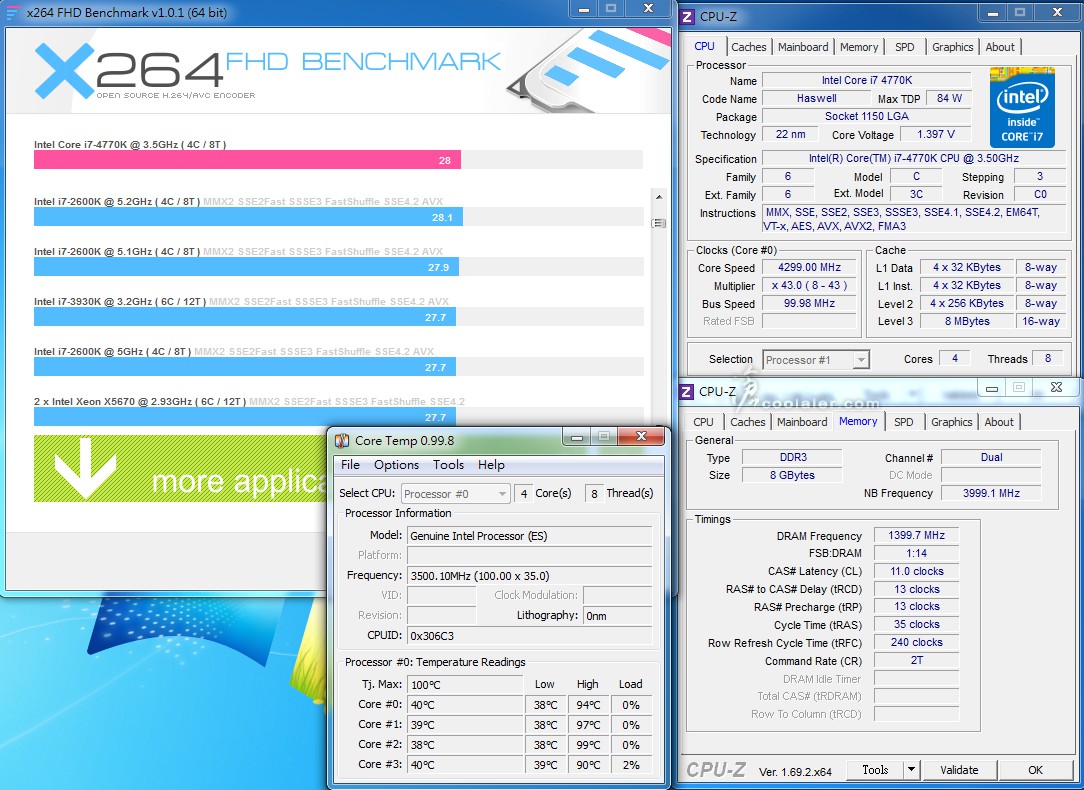Screen dimensions: 1084x790
Task: Open the File menu in Core Temp
Action: tap(351, 464)
